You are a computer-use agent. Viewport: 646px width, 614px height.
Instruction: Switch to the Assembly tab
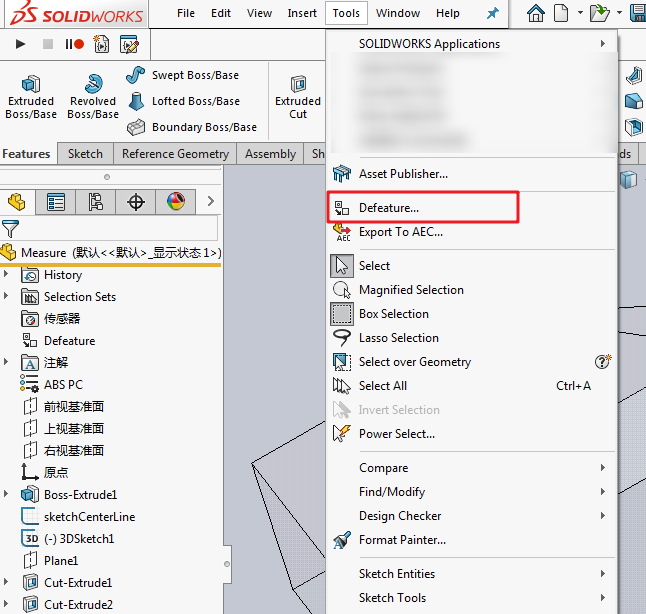tap(270, 154)
